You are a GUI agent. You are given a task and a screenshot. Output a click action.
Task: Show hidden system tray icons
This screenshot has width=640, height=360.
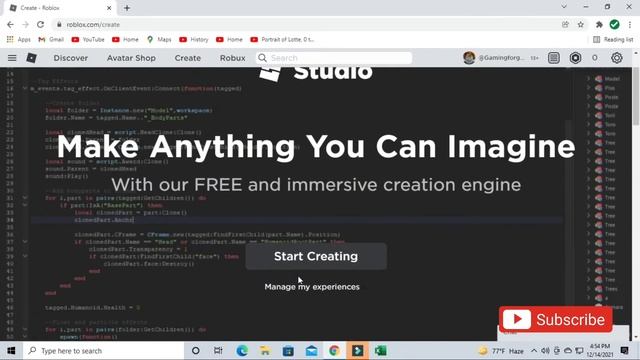[534, 351]
